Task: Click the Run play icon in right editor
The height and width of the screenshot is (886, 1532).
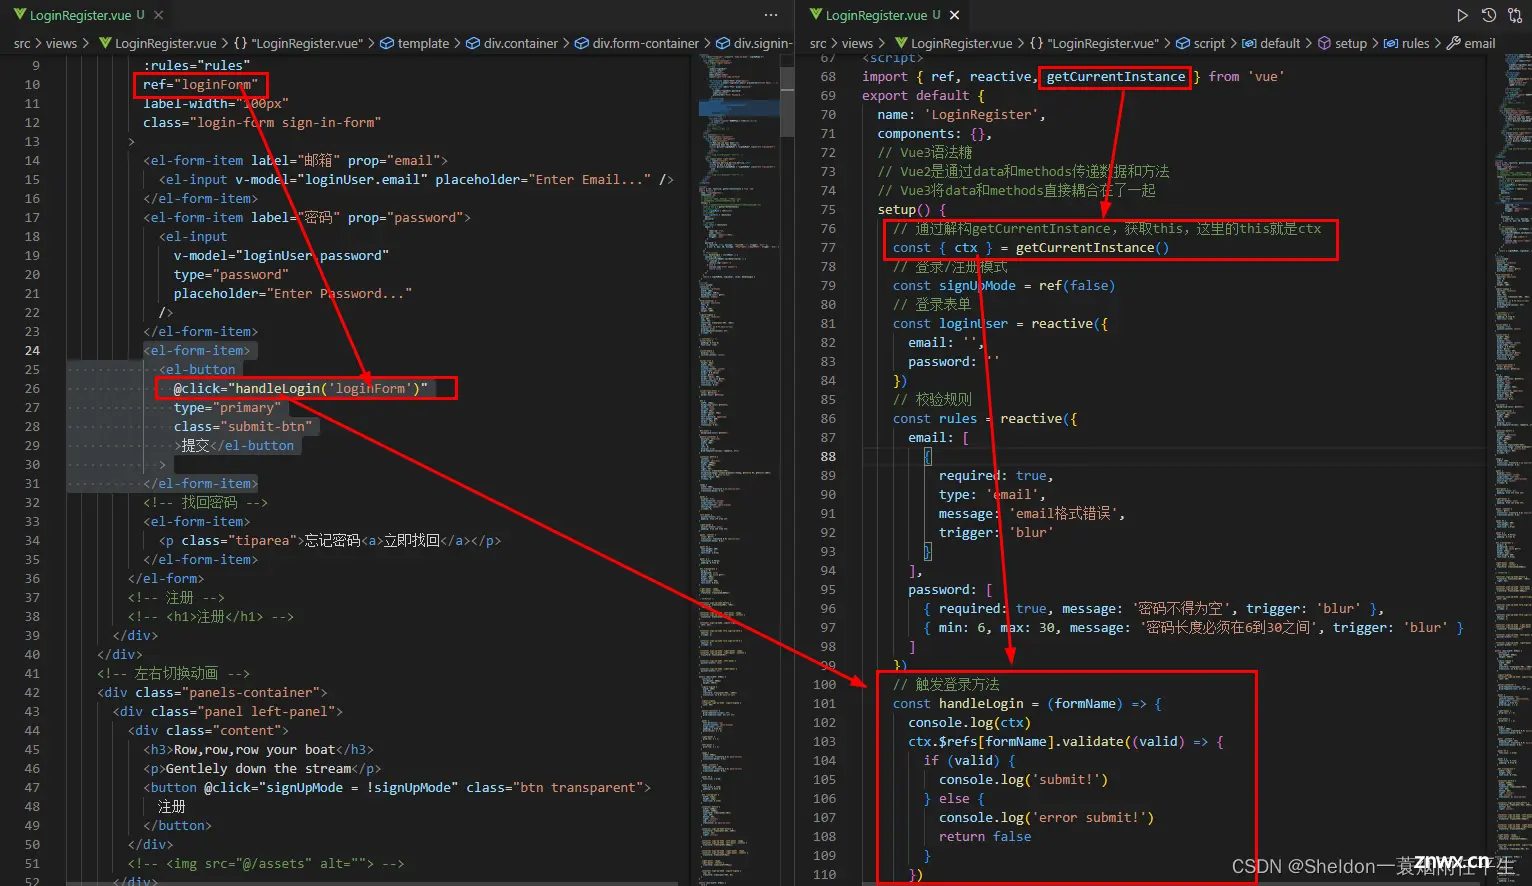Action: (1462, 15)
